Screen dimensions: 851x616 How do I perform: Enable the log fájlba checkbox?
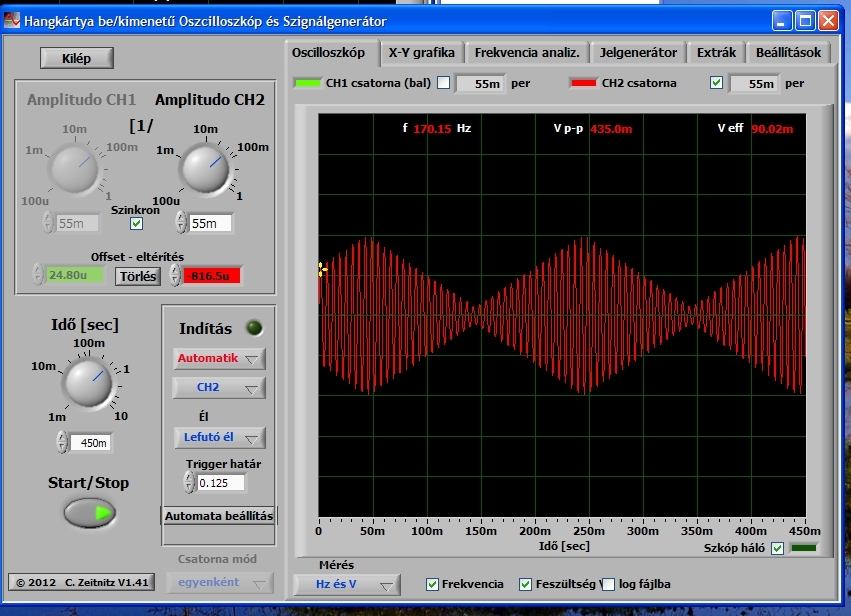point(608,585)
